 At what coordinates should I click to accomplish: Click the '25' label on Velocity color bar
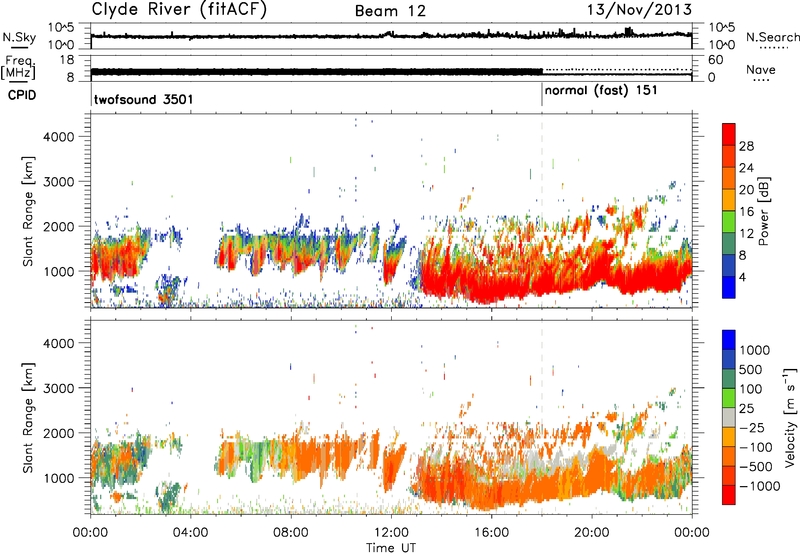747,409
